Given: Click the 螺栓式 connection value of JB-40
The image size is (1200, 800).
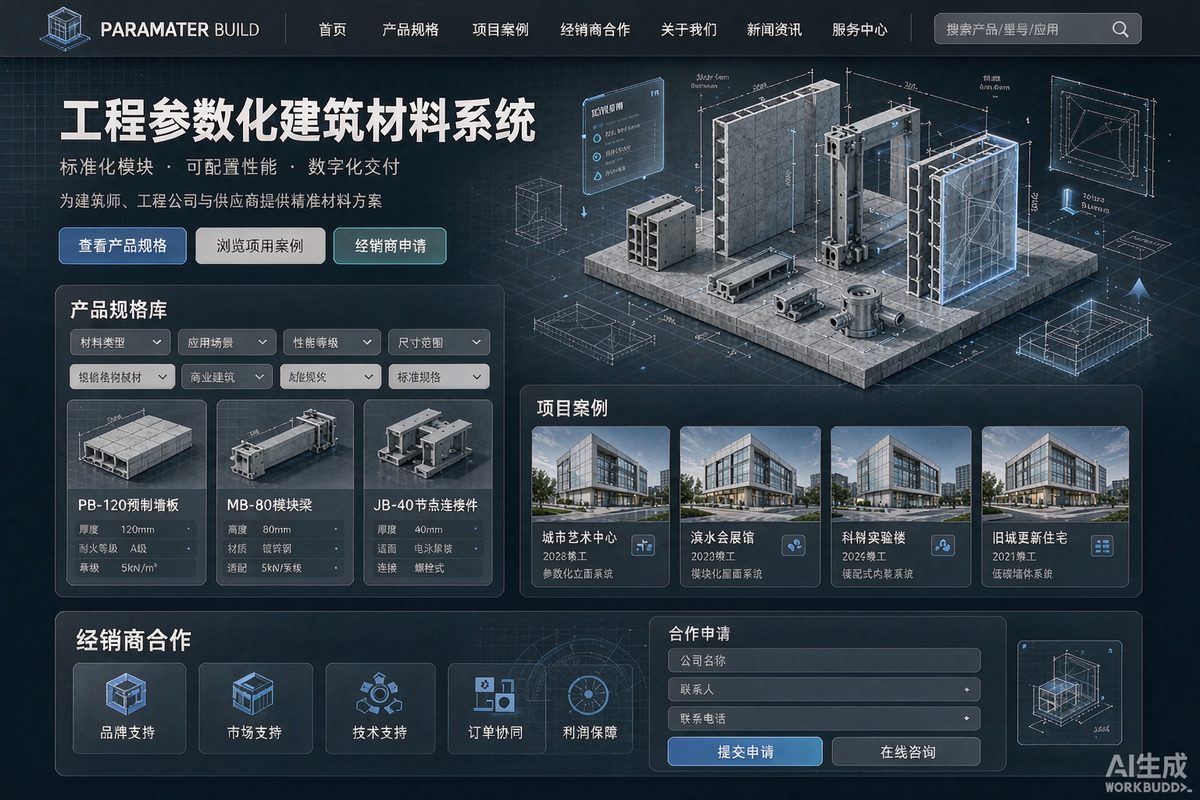Looking at the screenshot, I should pos(429,568).
